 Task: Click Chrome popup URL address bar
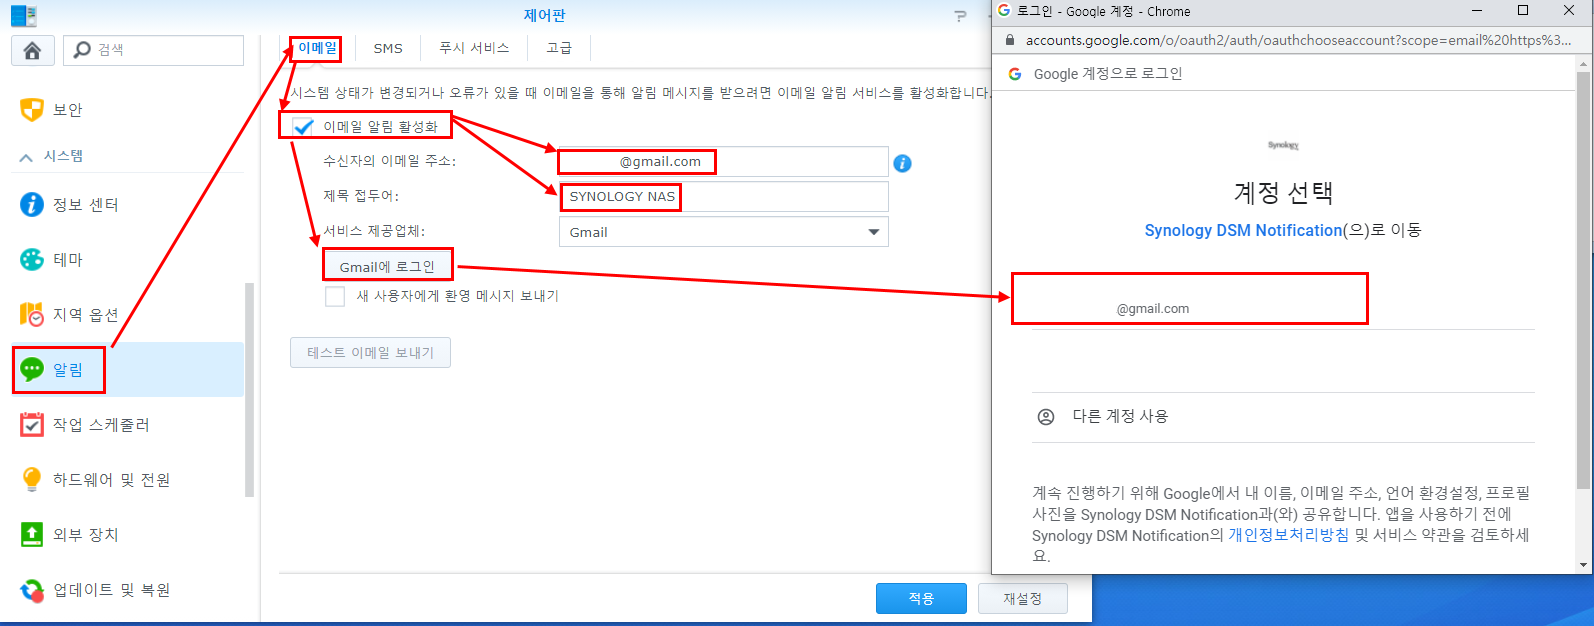tap(1298, 40)
